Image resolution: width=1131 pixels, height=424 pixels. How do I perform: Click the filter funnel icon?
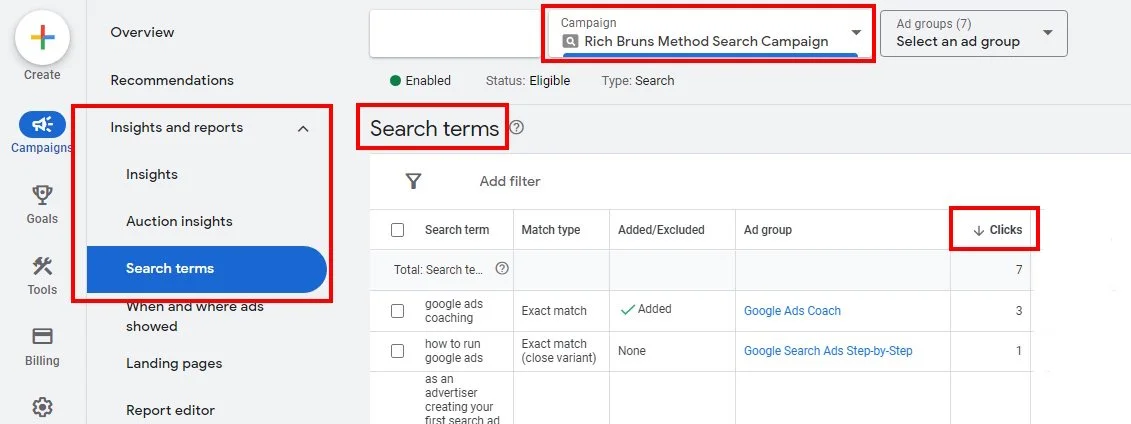coord(413,181)
